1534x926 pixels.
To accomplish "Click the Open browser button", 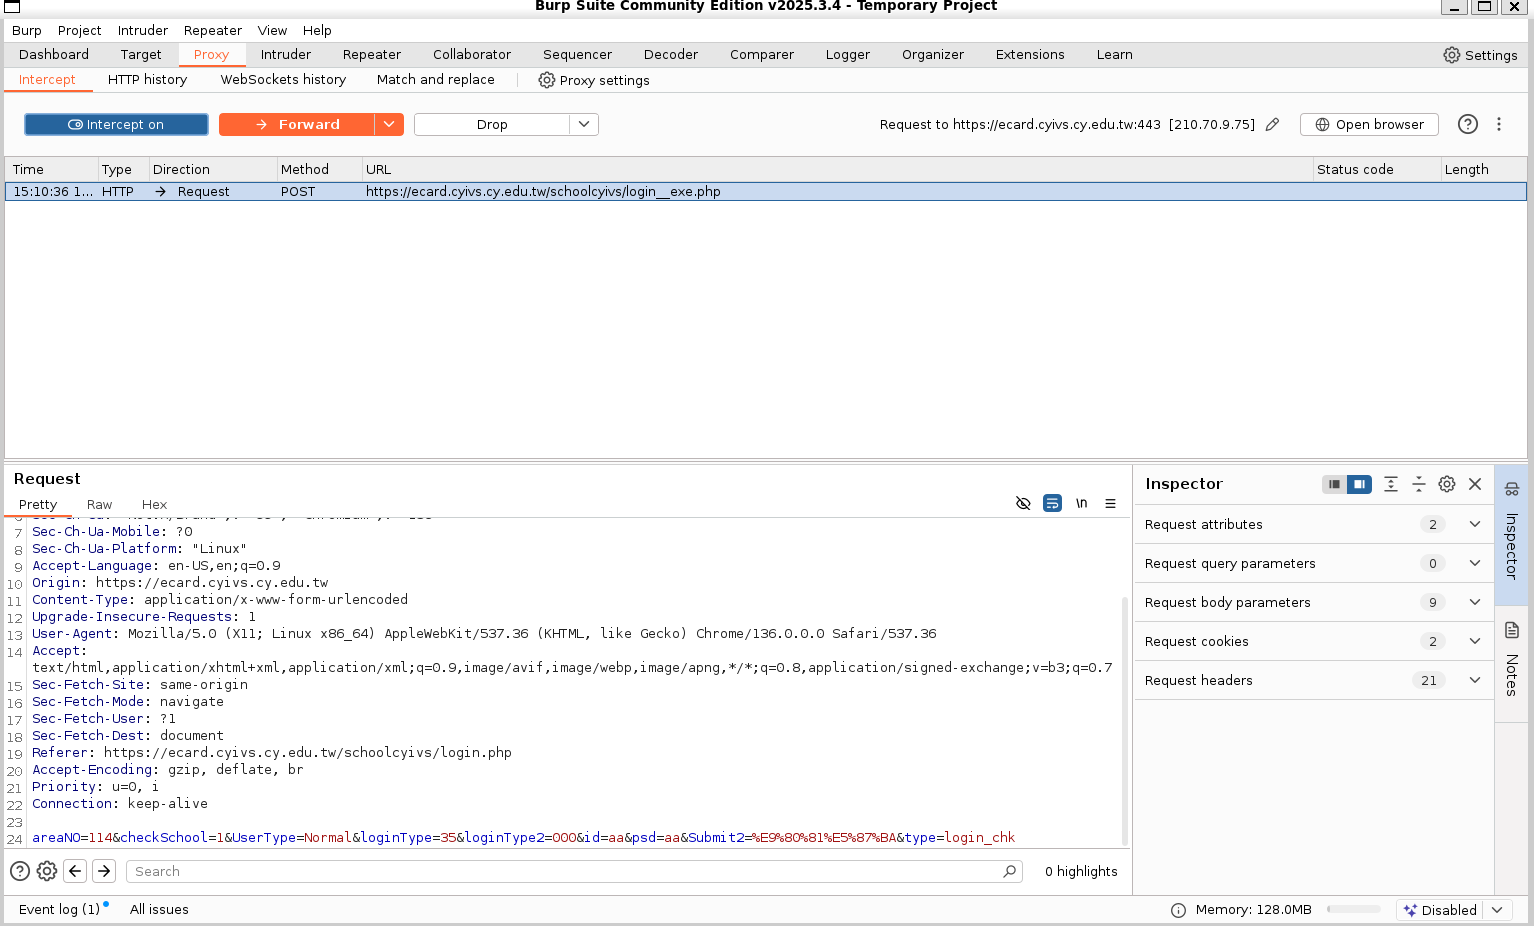I will (x=1369, y=124).
